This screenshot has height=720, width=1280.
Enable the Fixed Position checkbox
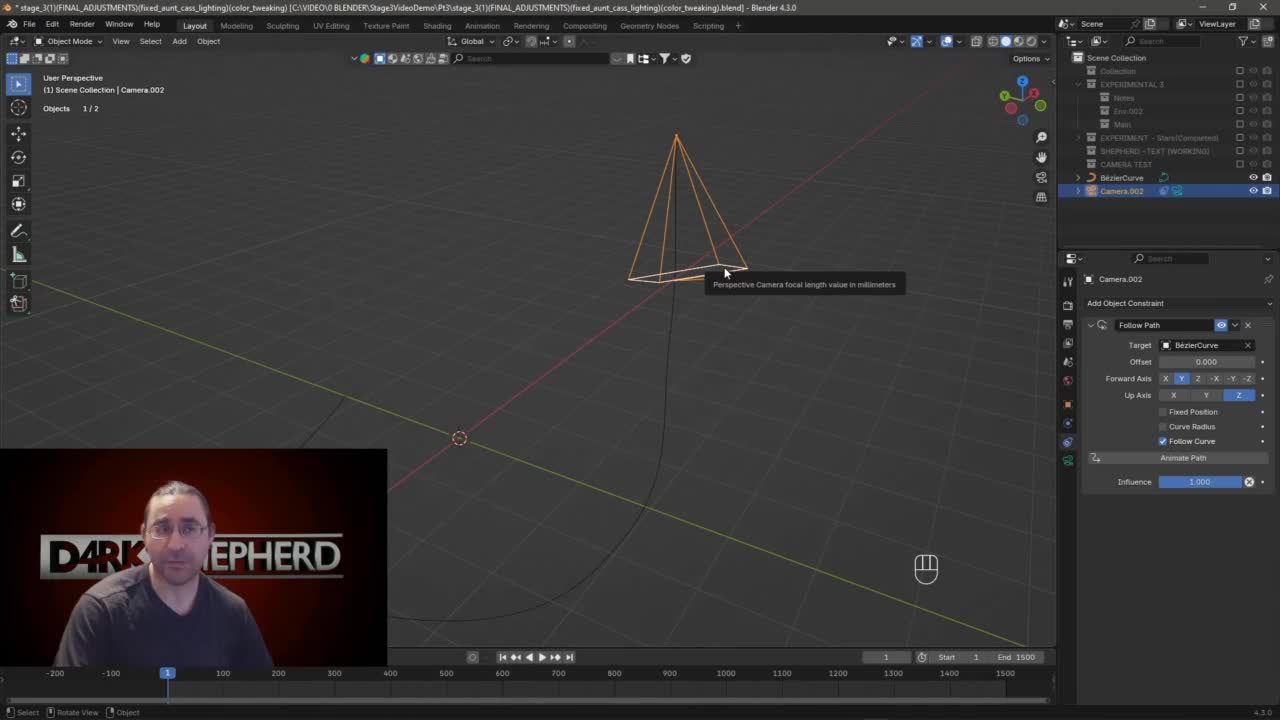(x=1163, y=412)
